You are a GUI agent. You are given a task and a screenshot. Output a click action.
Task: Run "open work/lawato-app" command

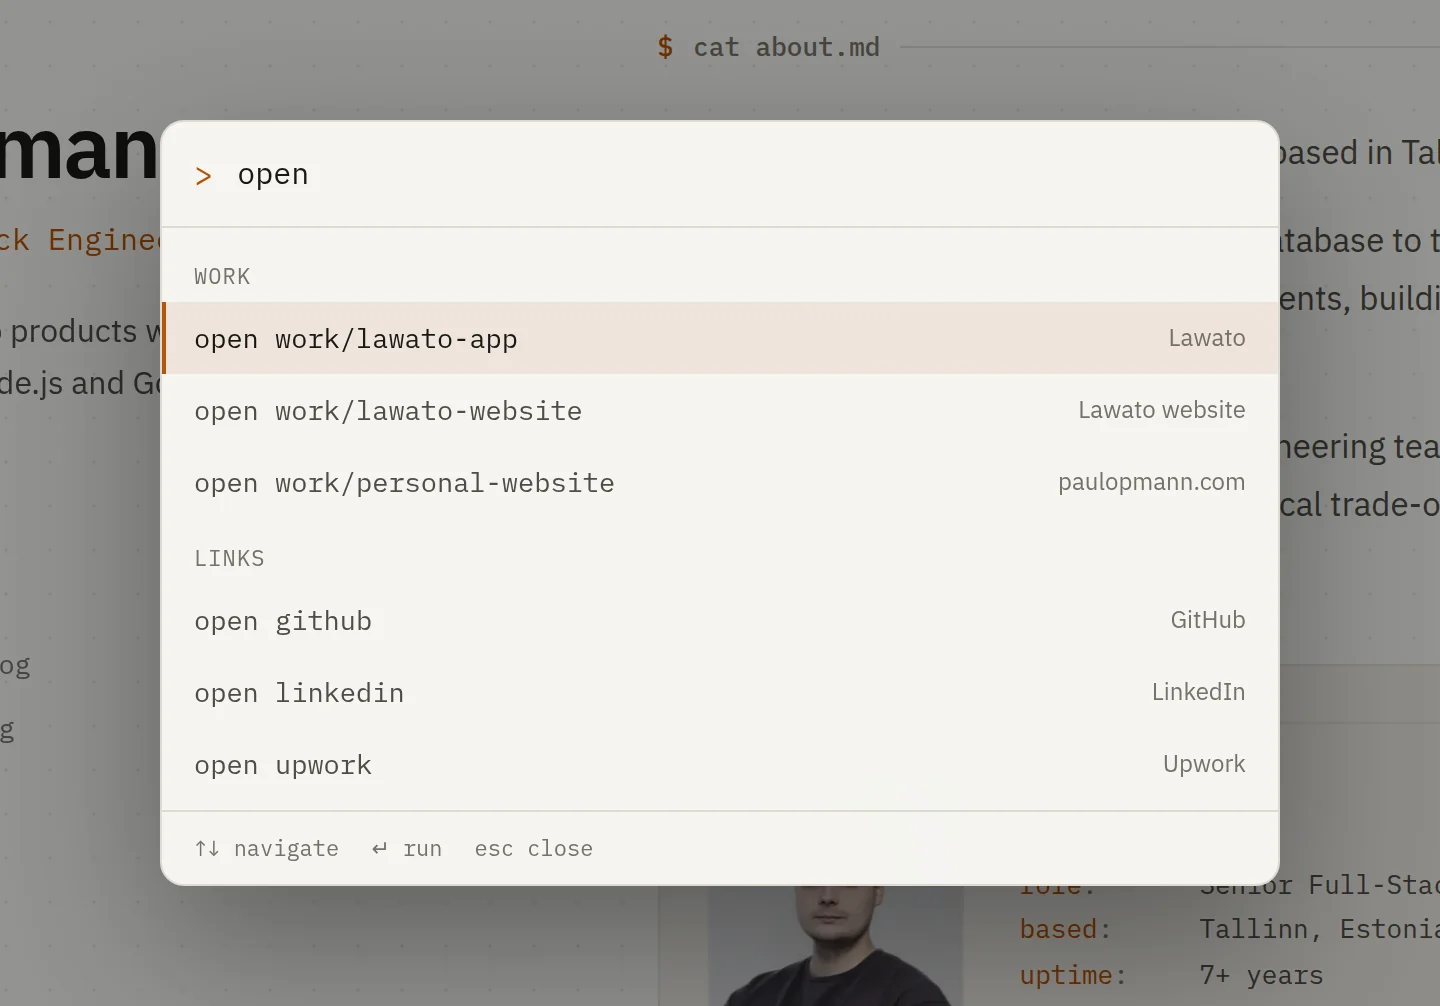tap(720, 338)
